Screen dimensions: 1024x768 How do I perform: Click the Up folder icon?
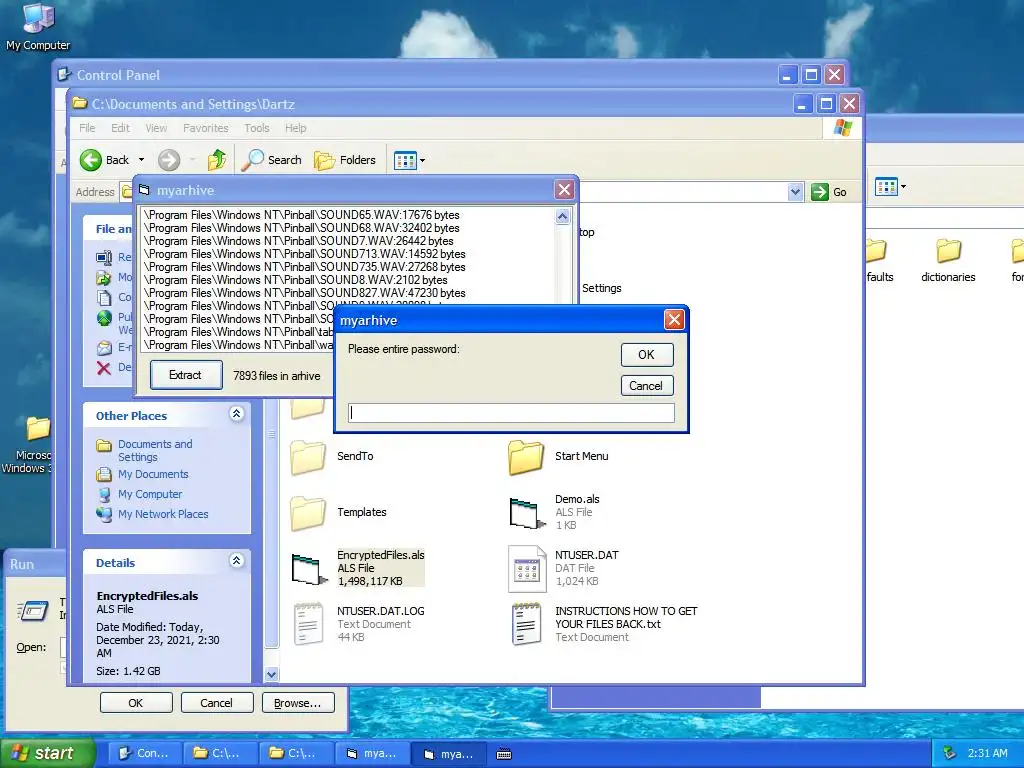point(217,160)
